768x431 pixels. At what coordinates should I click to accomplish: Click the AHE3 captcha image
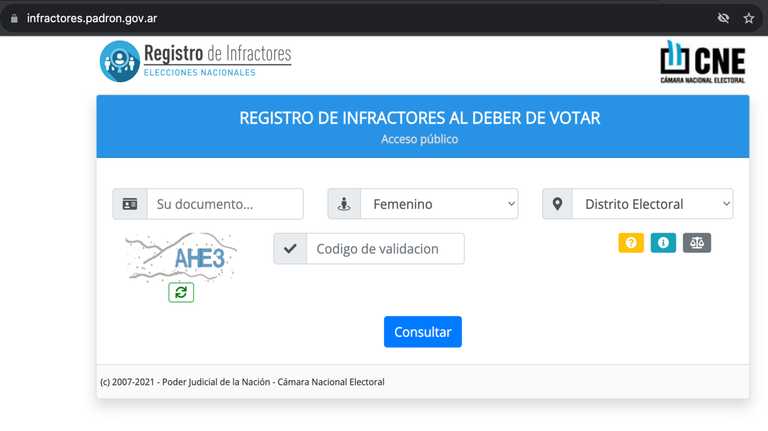point(181,257)
